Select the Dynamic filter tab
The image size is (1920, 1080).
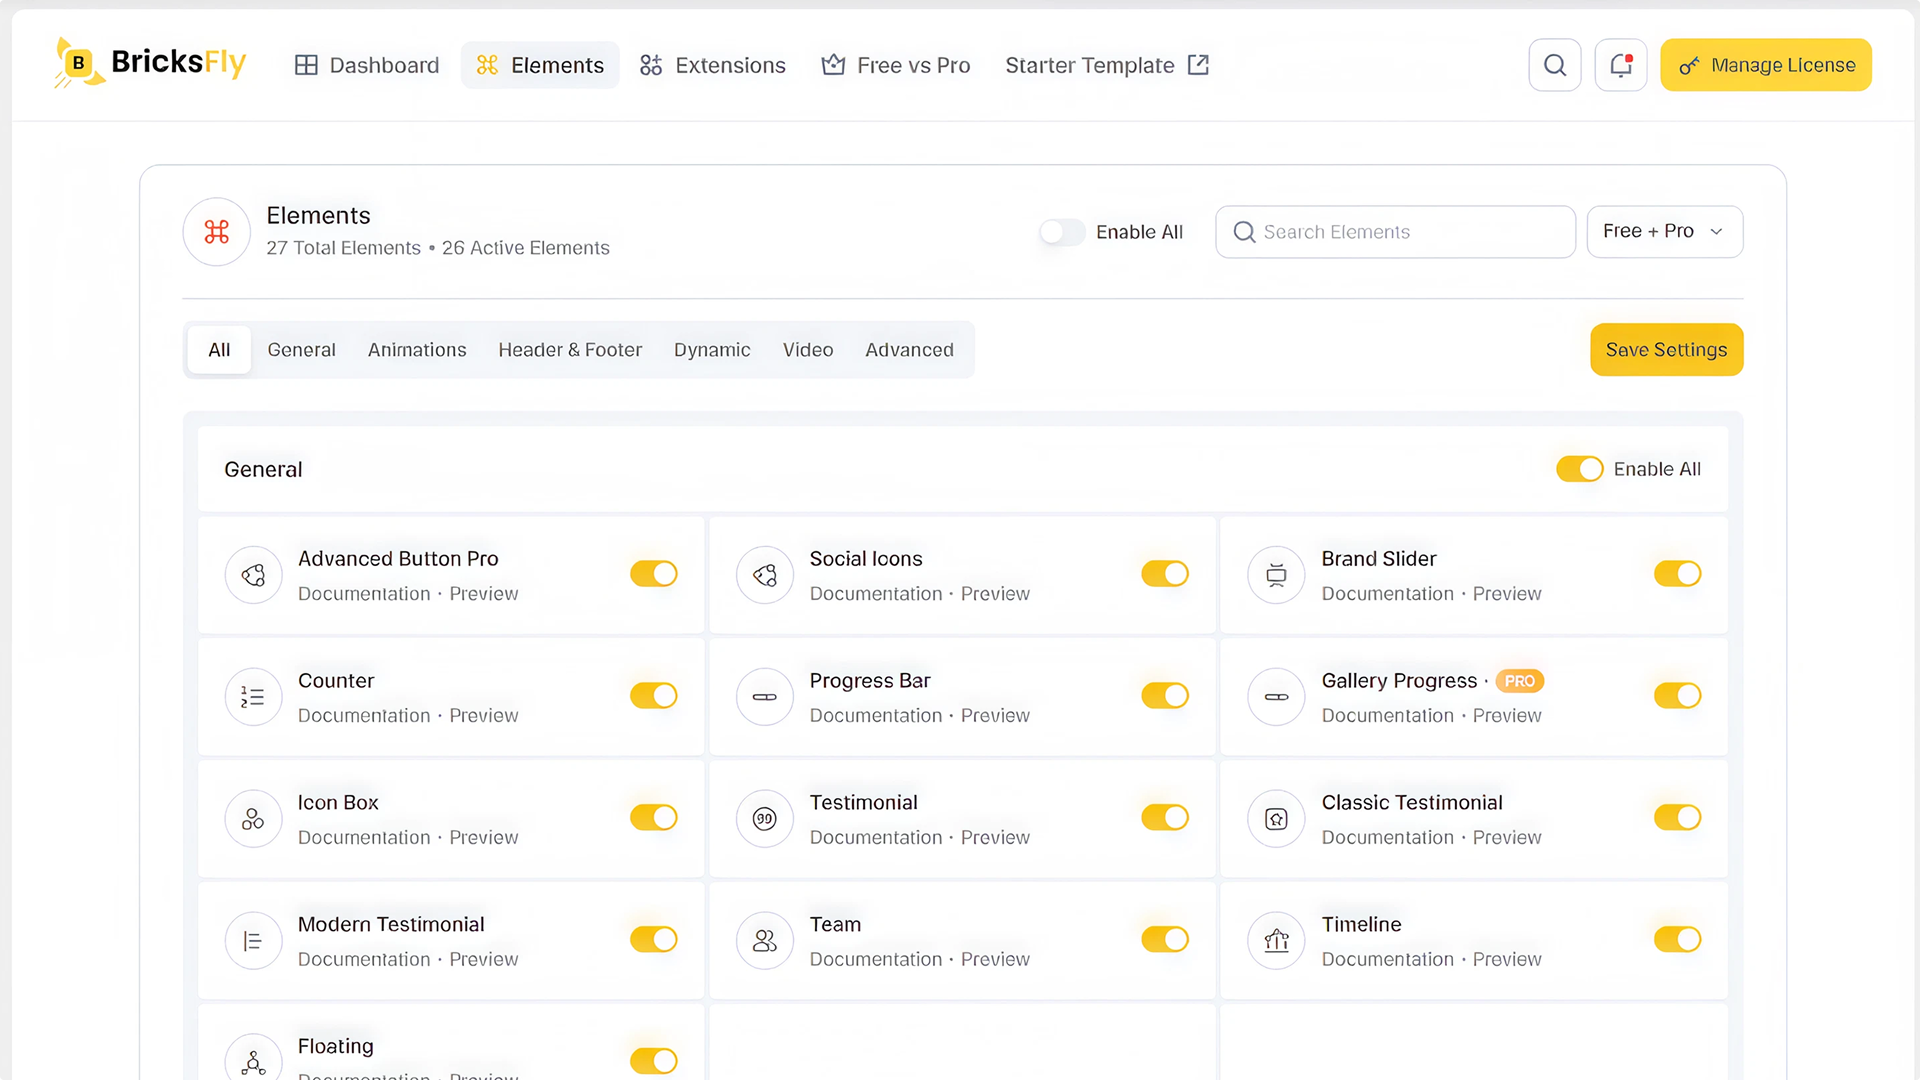712,350
